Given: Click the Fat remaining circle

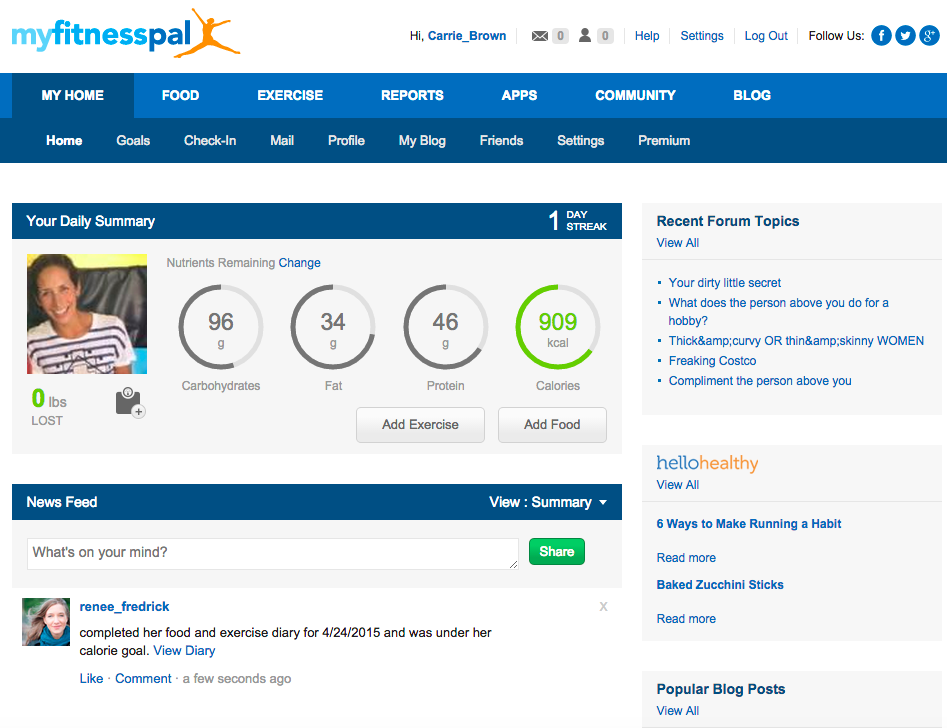Looking at the screenshot, I should 333,327.
